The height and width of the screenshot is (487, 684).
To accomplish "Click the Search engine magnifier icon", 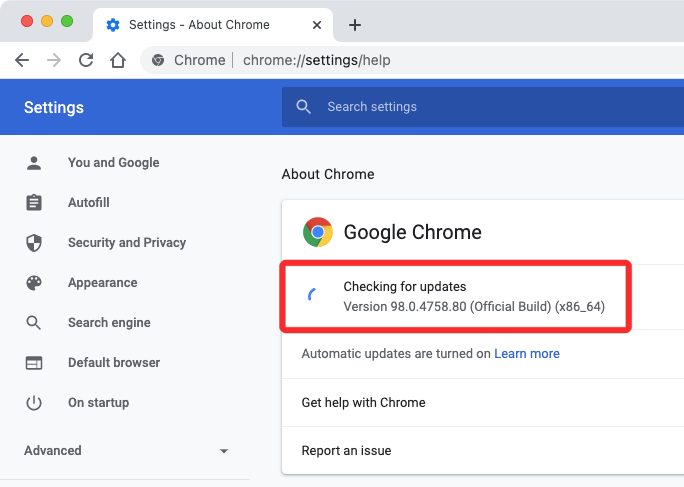I will (34, 322).
